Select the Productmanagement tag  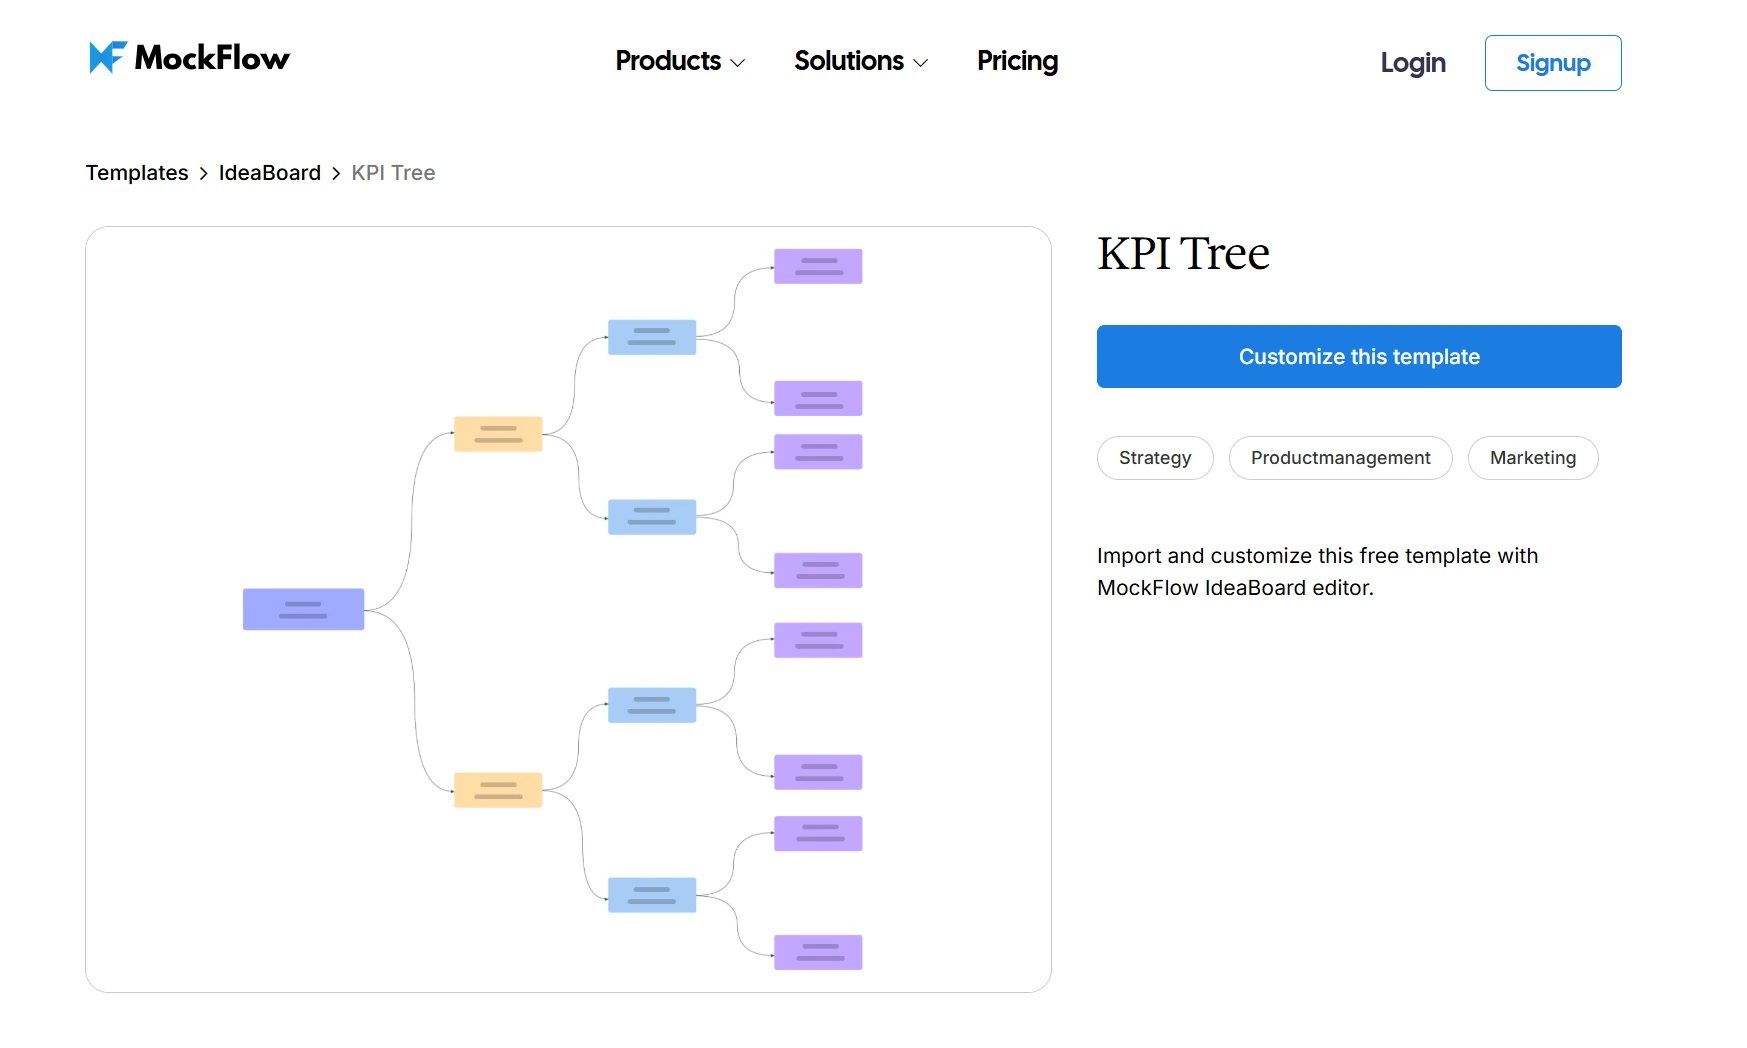[x=1340, y=458]
